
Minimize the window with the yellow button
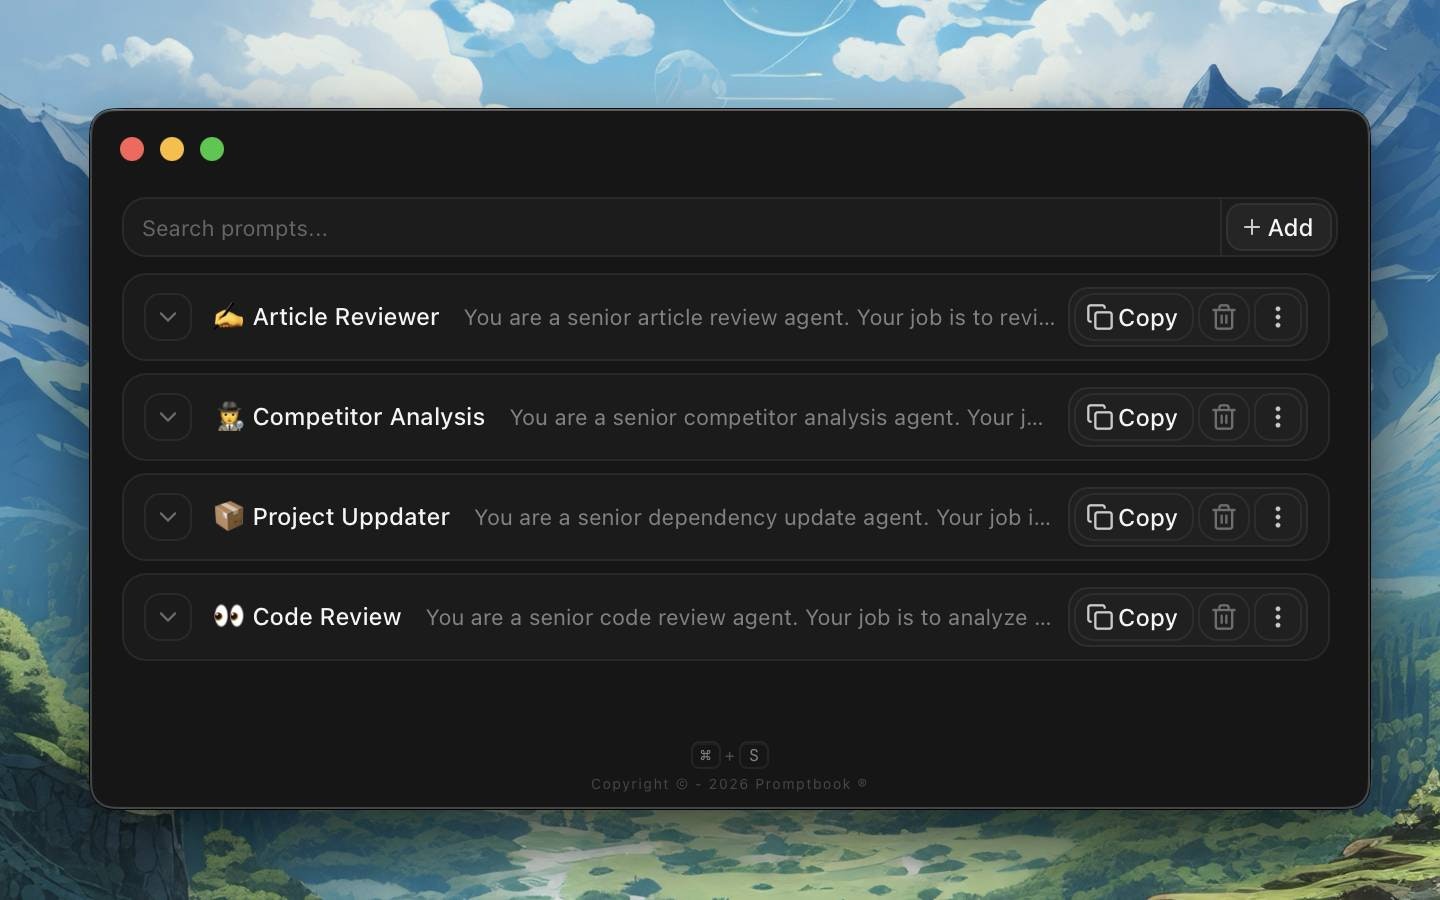(172, 149)
